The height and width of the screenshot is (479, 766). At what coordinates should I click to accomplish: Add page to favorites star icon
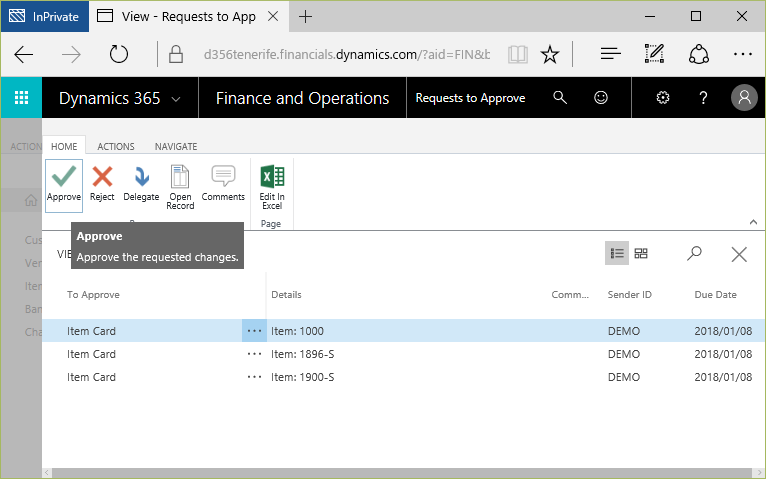550,54
